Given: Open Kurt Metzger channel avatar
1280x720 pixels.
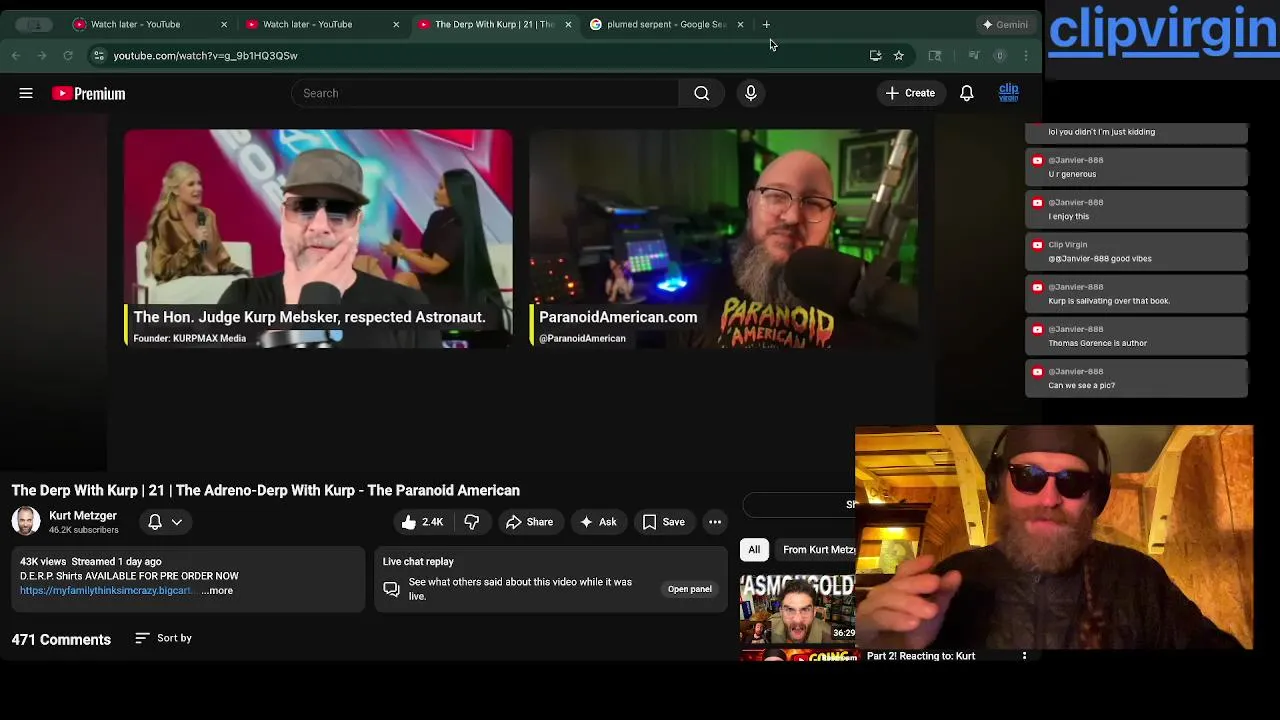Looking at the screenshot, I should pos(26,521).
